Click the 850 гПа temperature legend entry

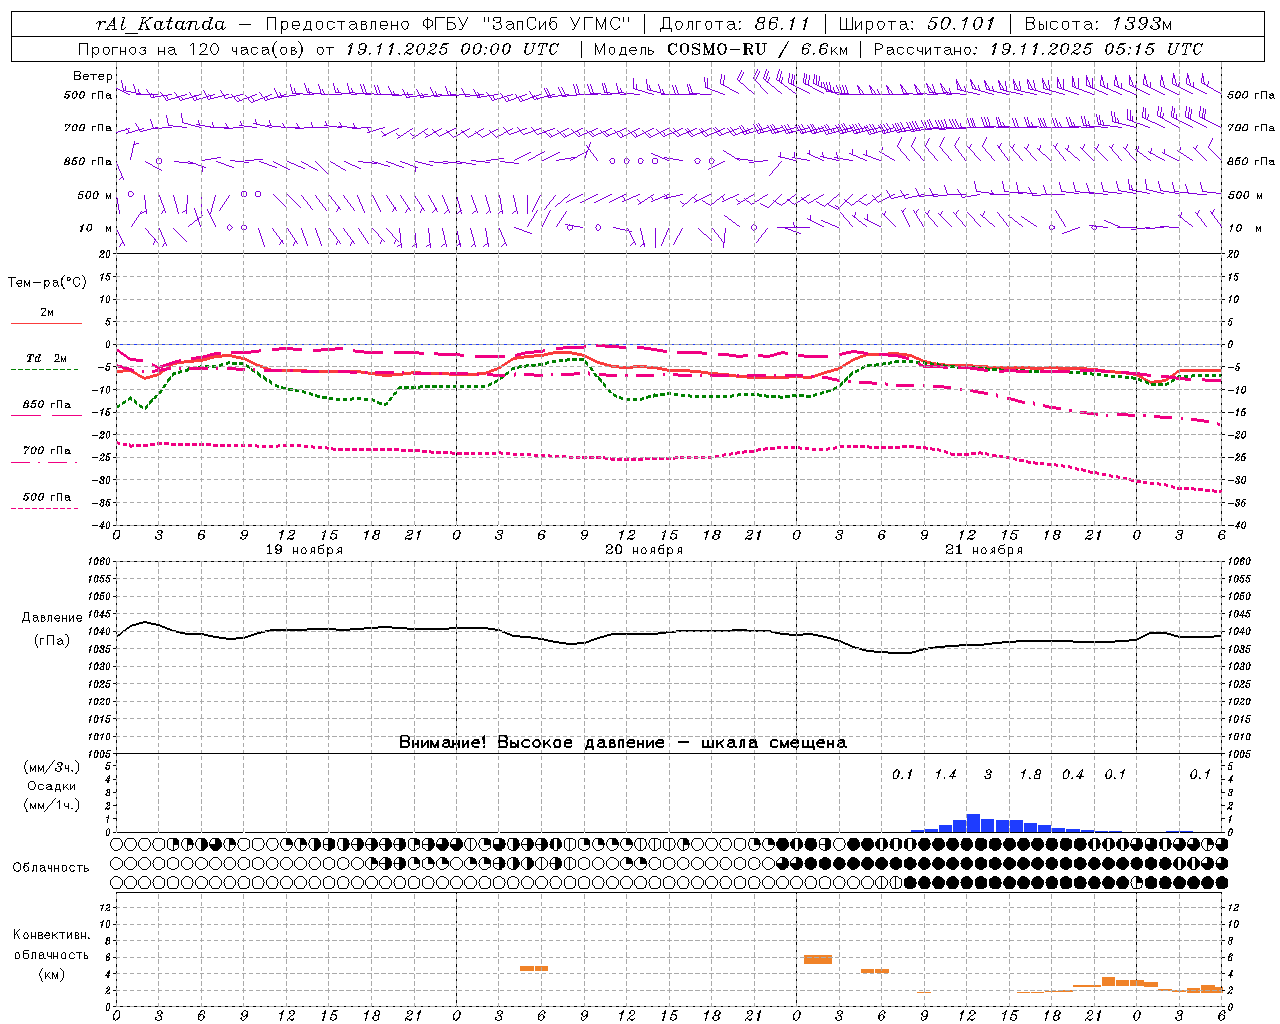click(x=47, y=405)
